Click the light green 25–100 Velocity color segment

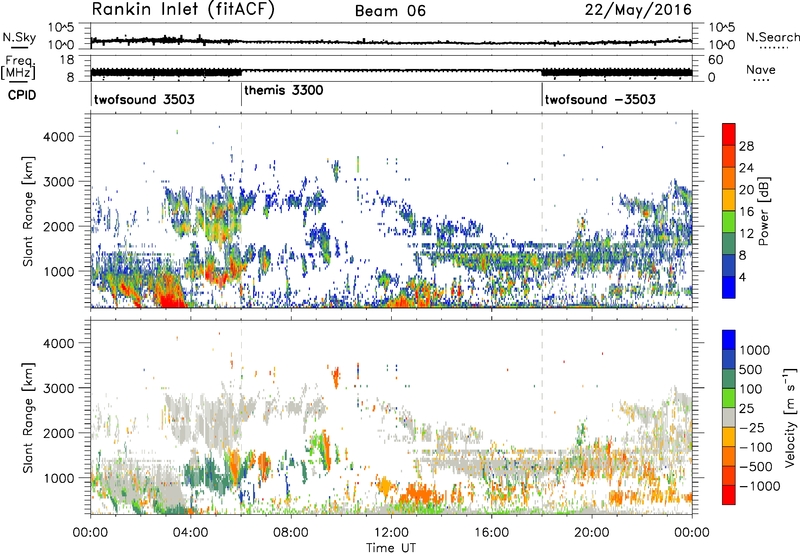pos(729,398)
